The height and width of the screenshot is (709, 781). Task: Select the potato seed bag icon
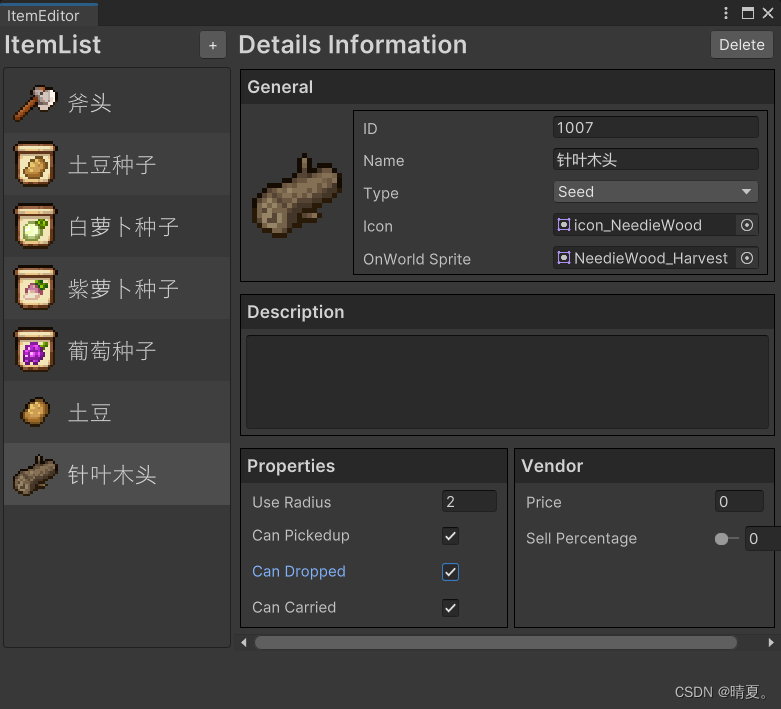coord(35,164)
